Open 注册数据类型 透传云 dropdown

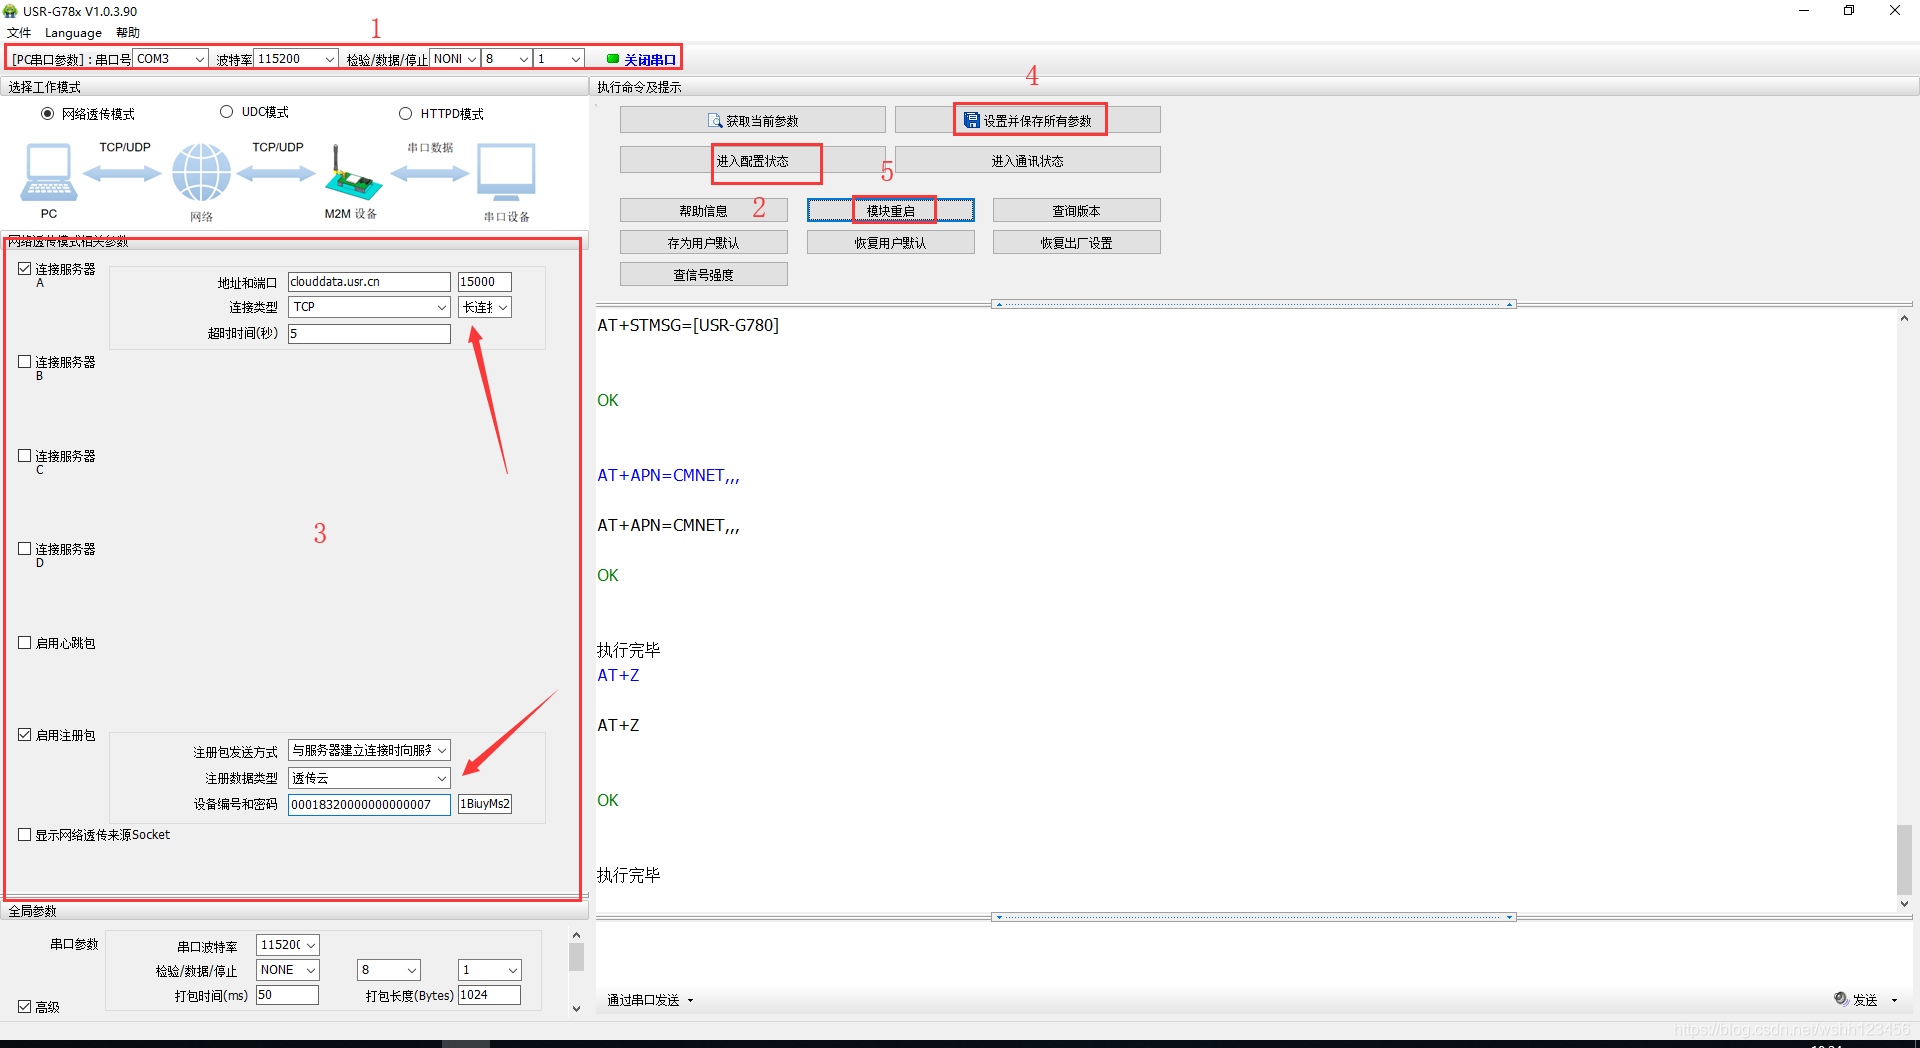369,778
